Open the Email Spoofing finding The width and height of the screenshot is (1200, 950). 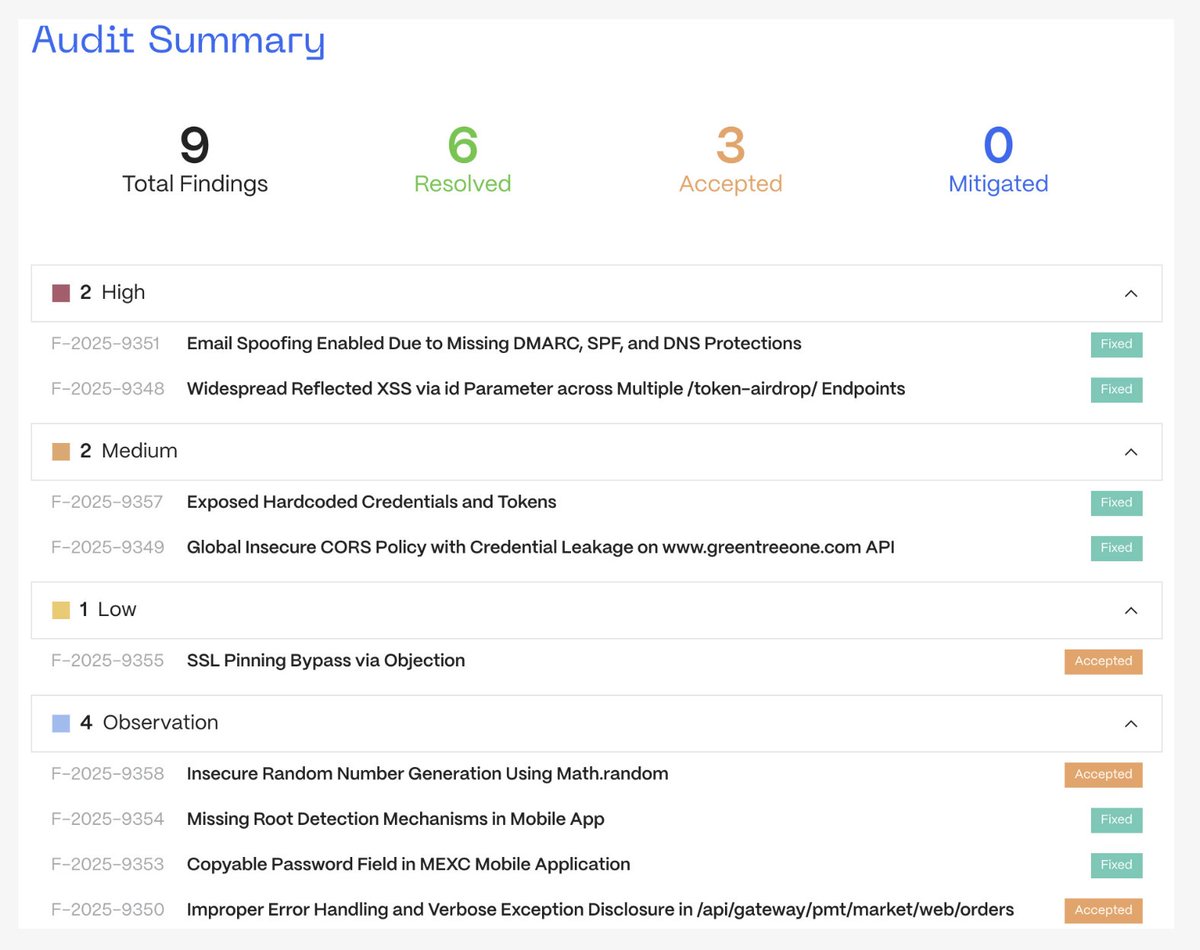pos(494,343)
